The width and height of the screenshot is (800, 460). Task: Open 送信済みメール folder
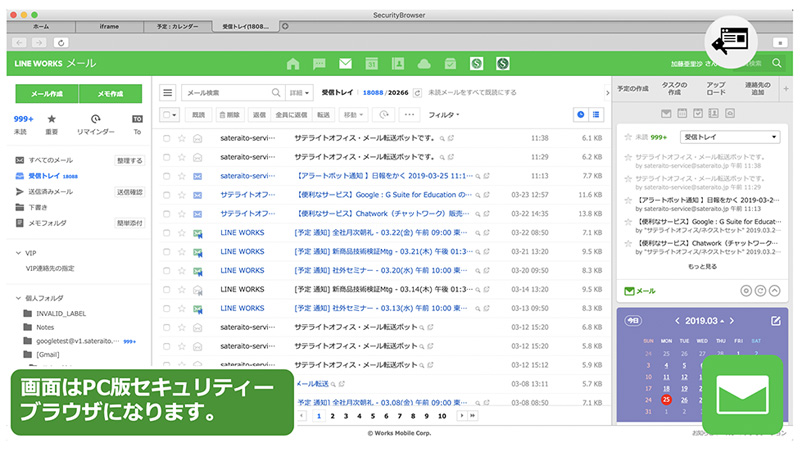(x=51, y=192)
